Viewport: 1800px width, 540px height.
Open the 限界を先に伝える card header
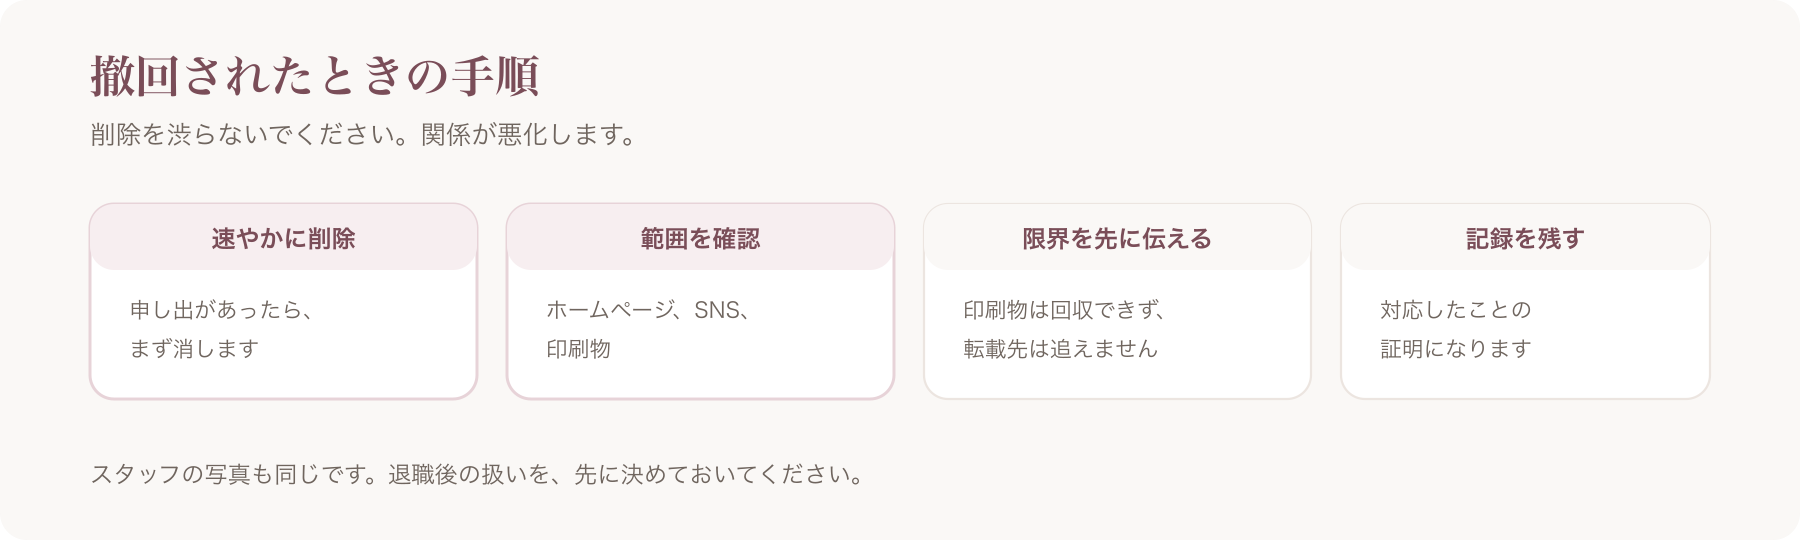1117,238
